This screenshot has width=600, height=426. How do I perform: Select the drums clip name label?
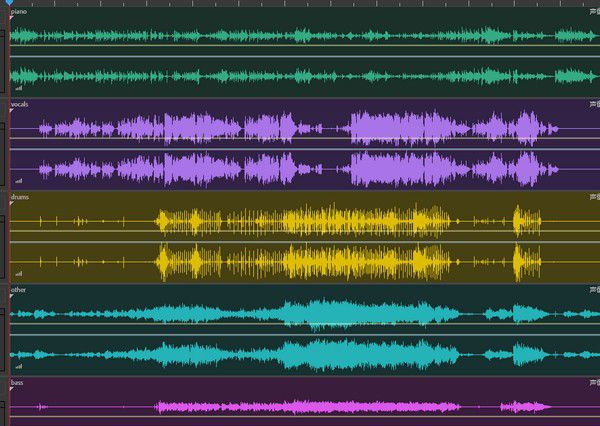(x=20, y=197)
